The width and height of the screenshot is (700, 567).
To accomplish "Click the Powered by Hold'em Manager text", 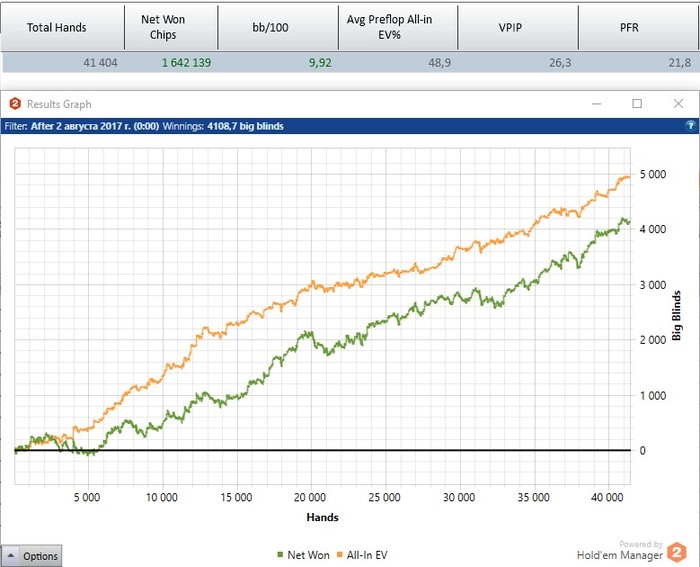I will tap(620, 551).
